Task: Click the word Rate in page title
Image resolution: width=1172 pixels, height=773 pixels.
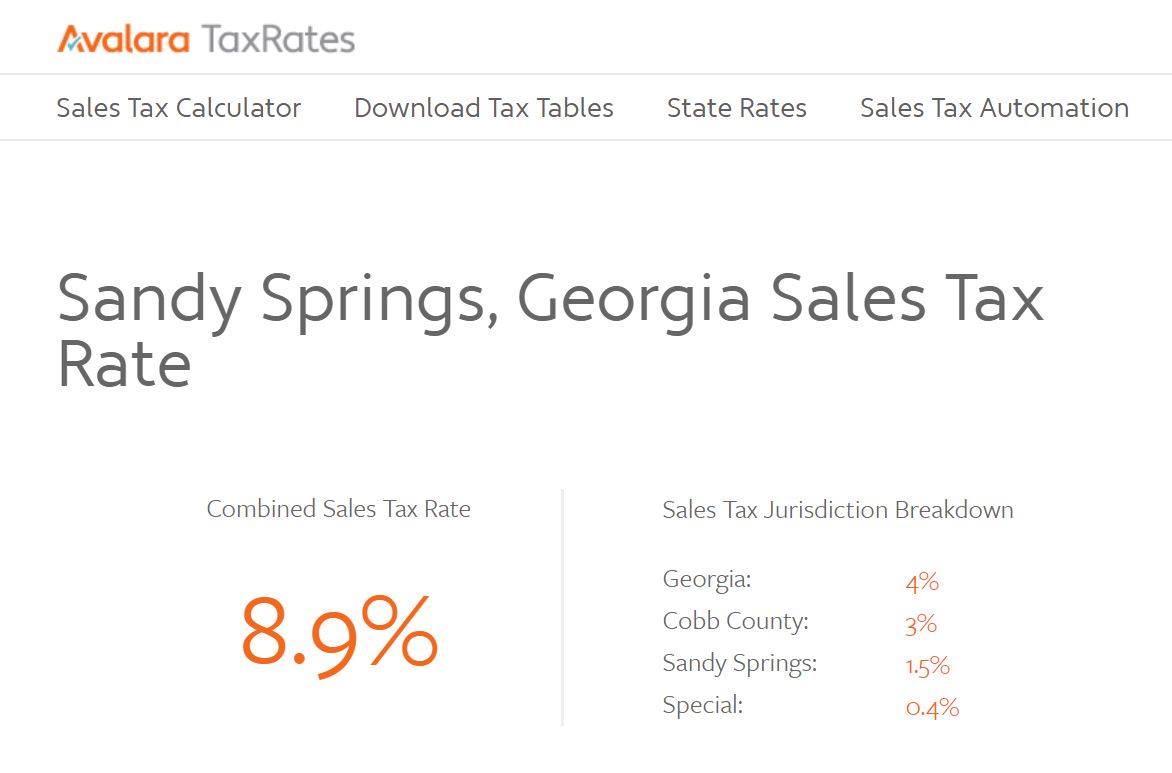Action: pyautogui.click(x=124, y=364)
